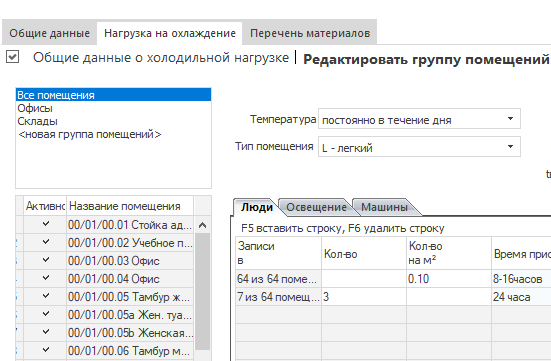The height and width of the screenshot is (361, 551).
Task: Toggle active check for 00/01/00.05b Женская row
Action: [46, 332]
